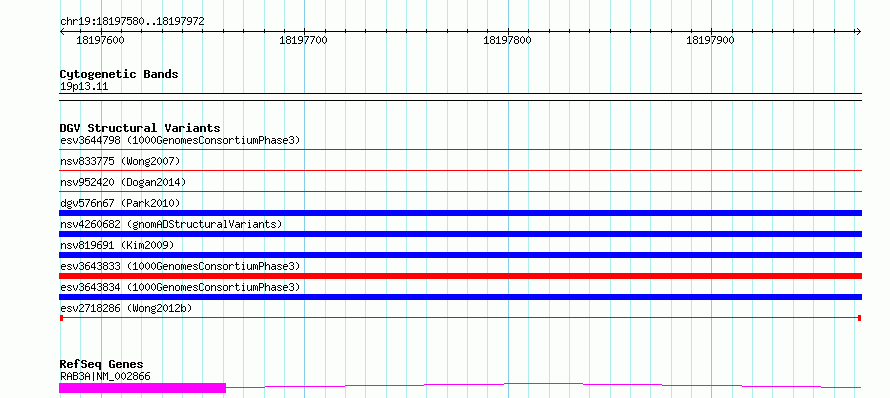Click the thin red line under esv3644798
The image size is (890, 398).
pos(460,150)
